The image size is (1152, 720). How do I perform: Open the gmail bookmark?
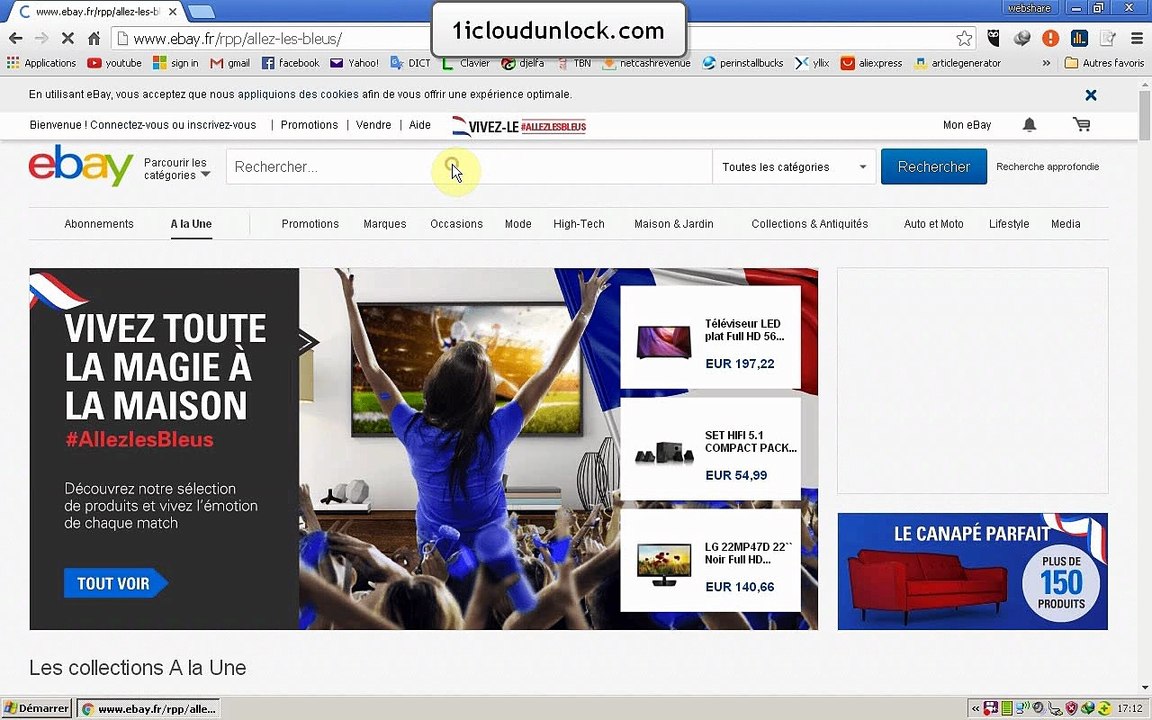[x=230, y=63]
